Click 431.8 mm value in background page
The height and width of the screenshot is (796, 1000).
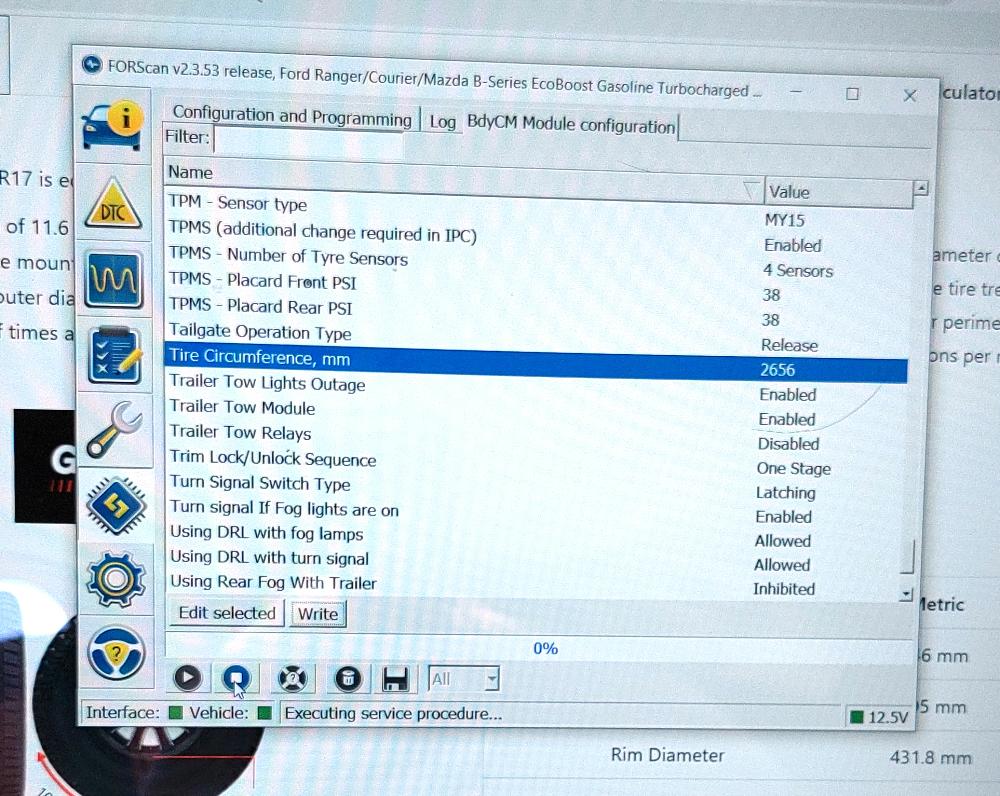coord(931,758)
